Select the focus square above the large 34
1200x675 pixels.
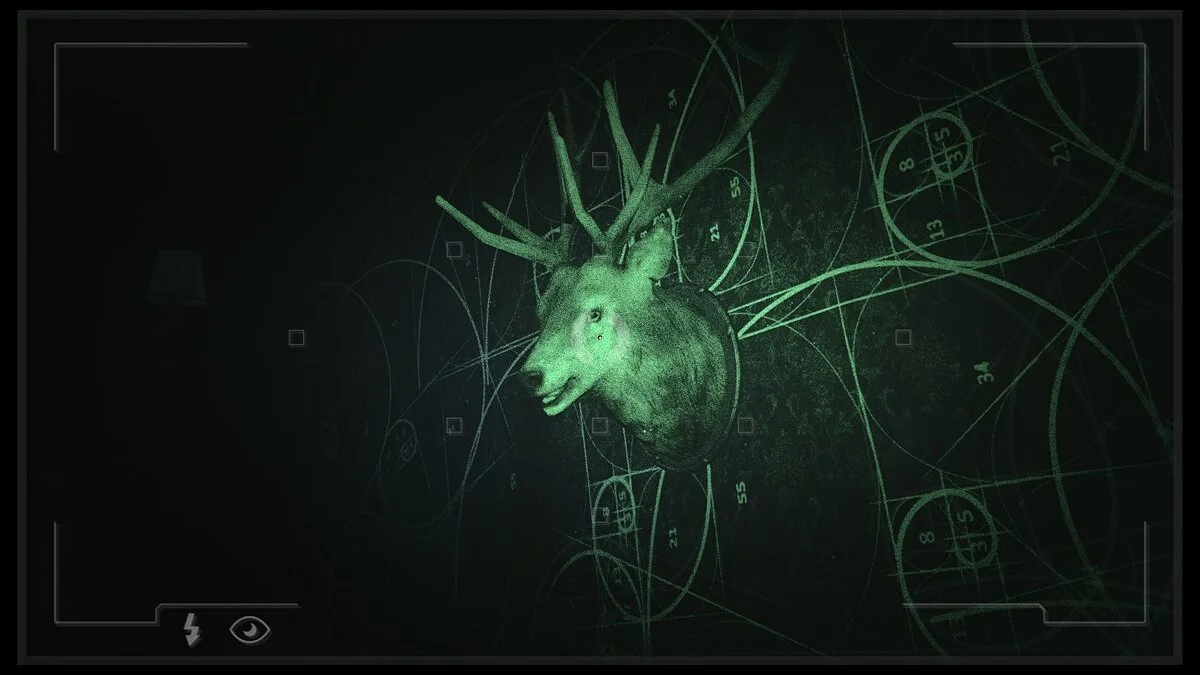tap(903, 338)
